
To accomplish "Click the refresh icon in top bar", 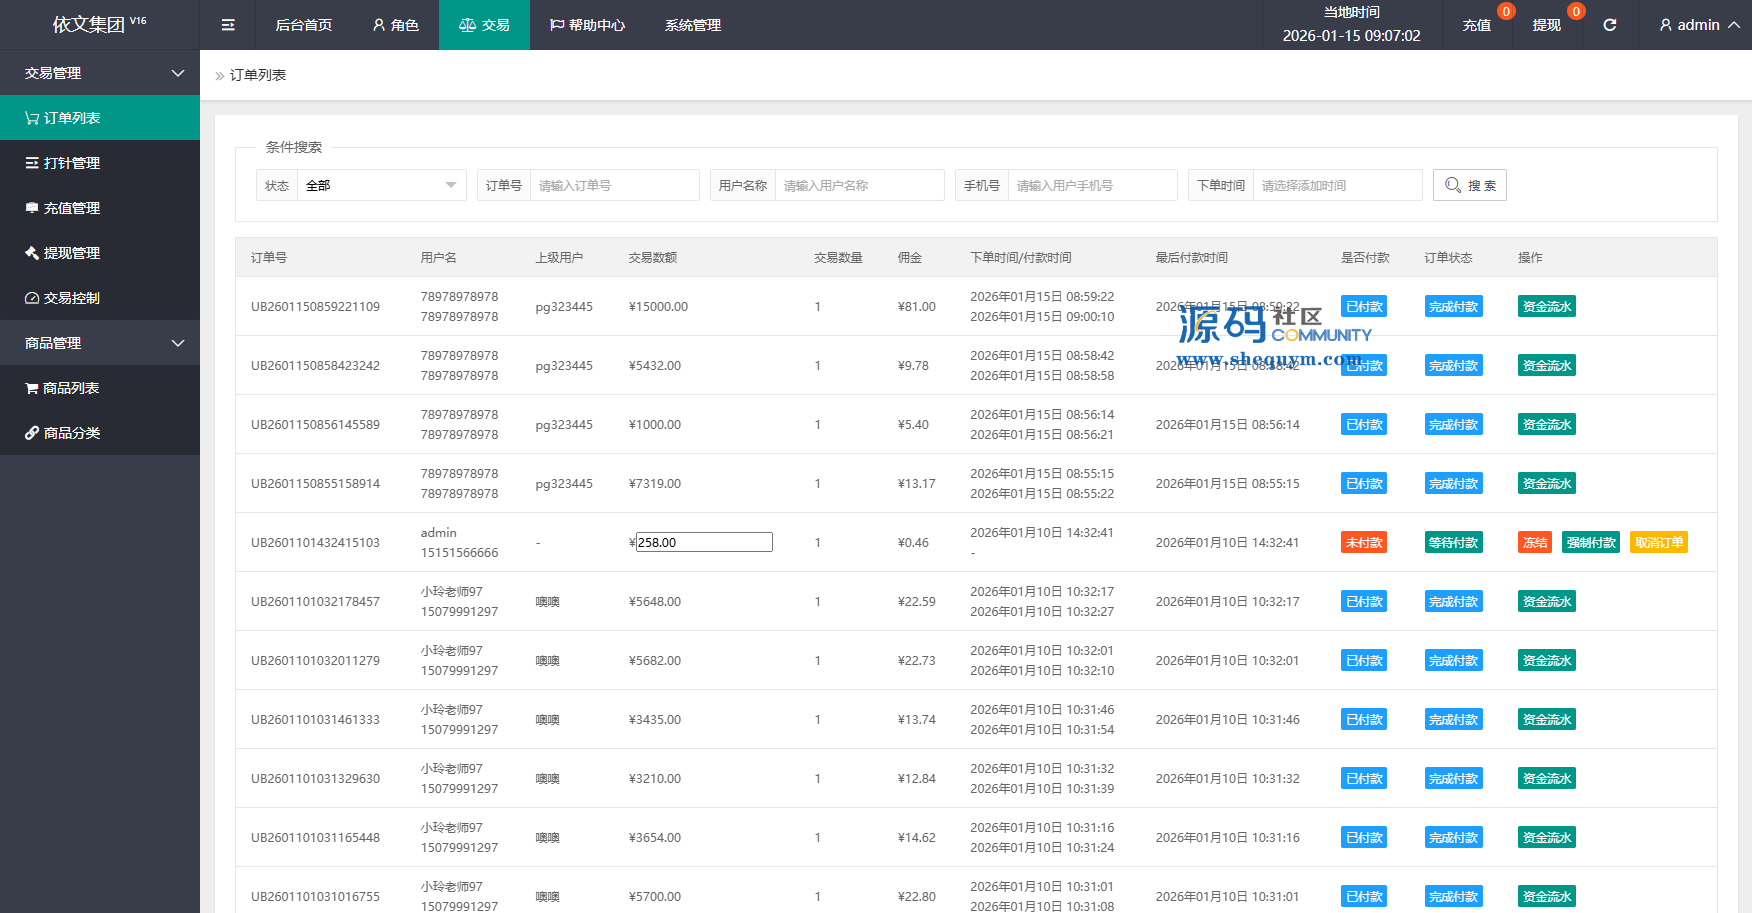I will coord(1609,25).
